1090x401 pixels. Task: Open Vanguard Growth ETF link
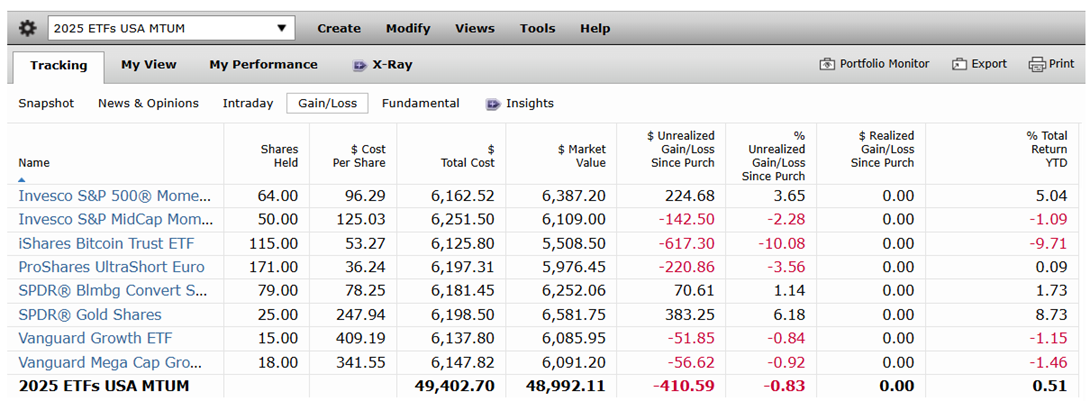click(95, 338)
